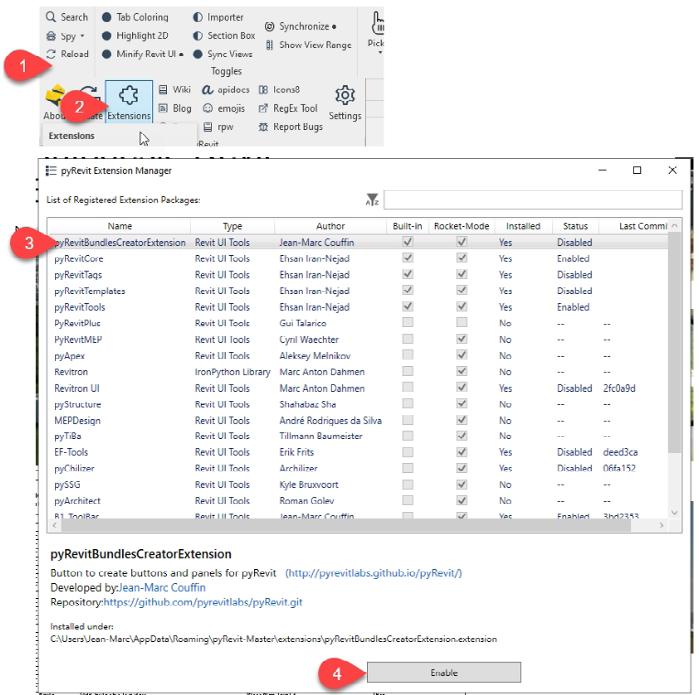Open Icons8 site
The height and width of the screenshot is (695, 699).
279,90
